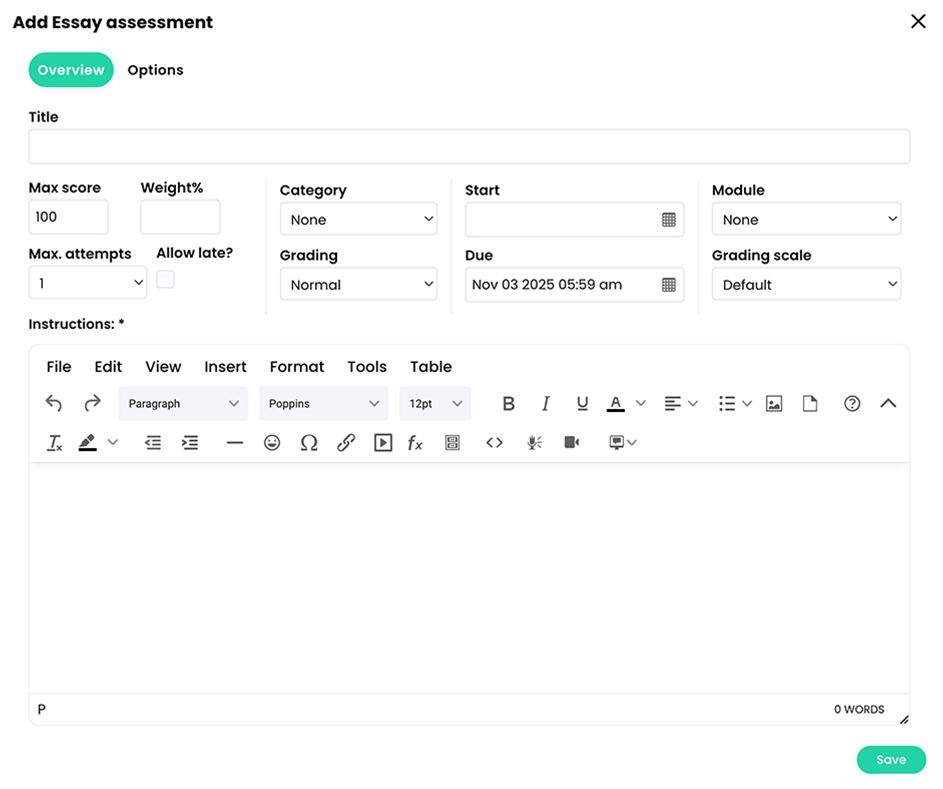Toggle bold formatting in the editor
The width and height of the screenshot is (943, 789).
[x=509, y=403]
